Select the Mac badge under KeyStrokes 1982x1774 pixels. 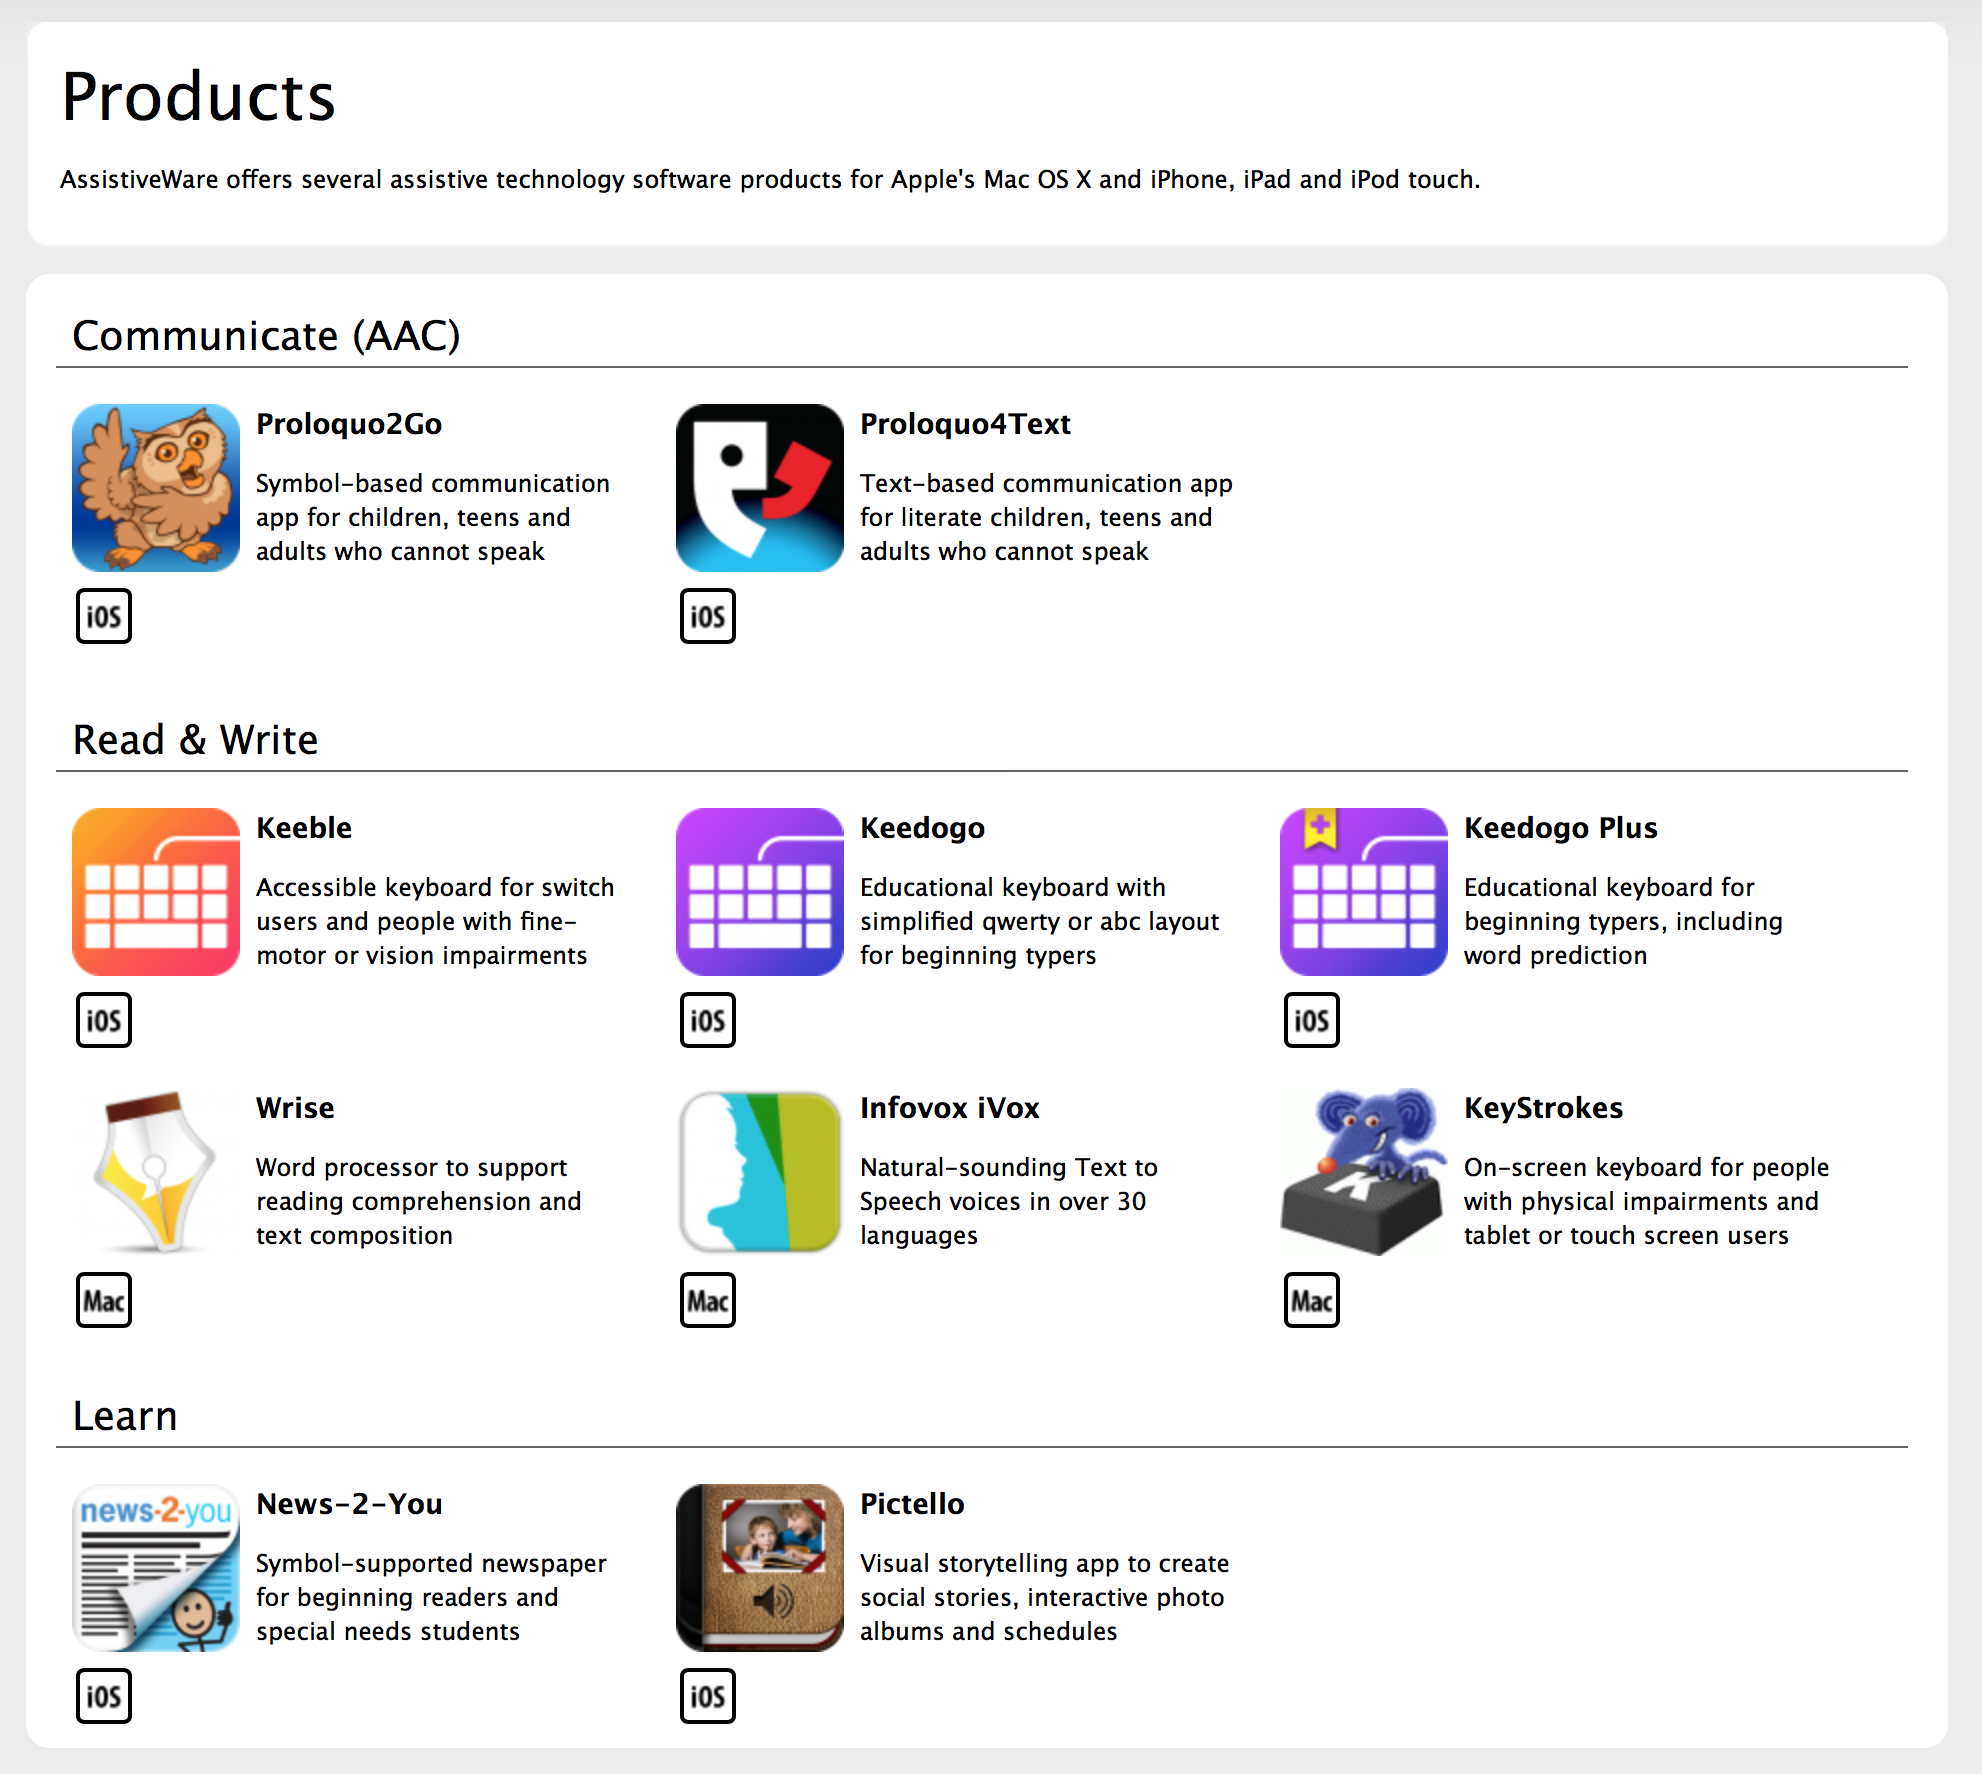(1312, 1300)
